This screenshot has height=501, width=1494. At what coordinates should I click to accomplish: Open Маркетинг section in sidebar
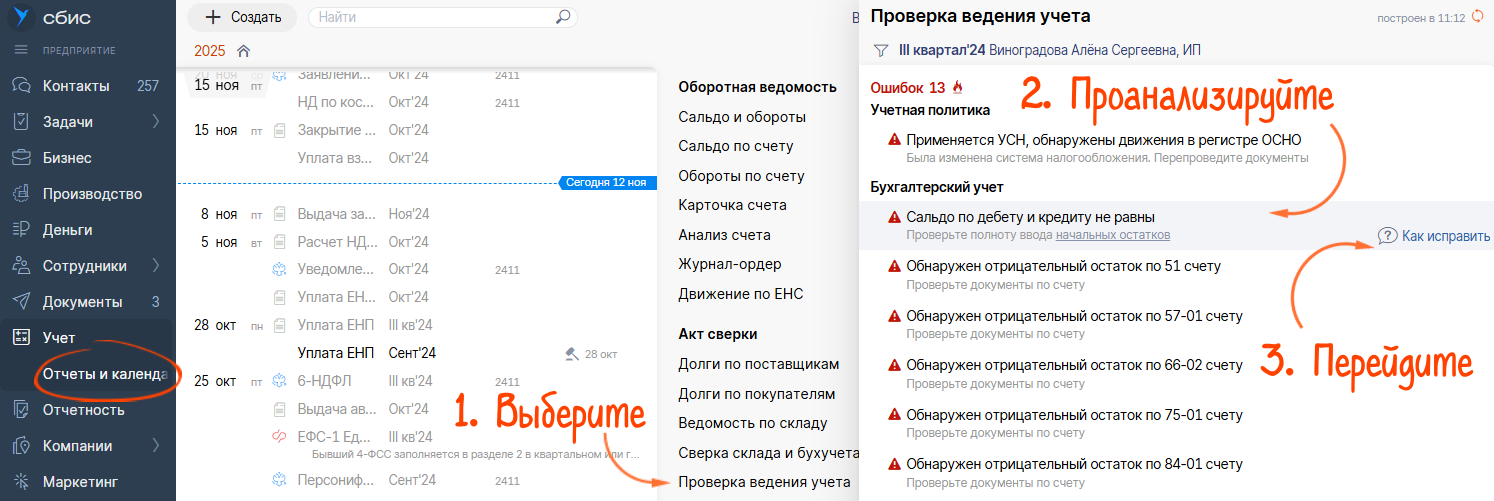[80, 482]
